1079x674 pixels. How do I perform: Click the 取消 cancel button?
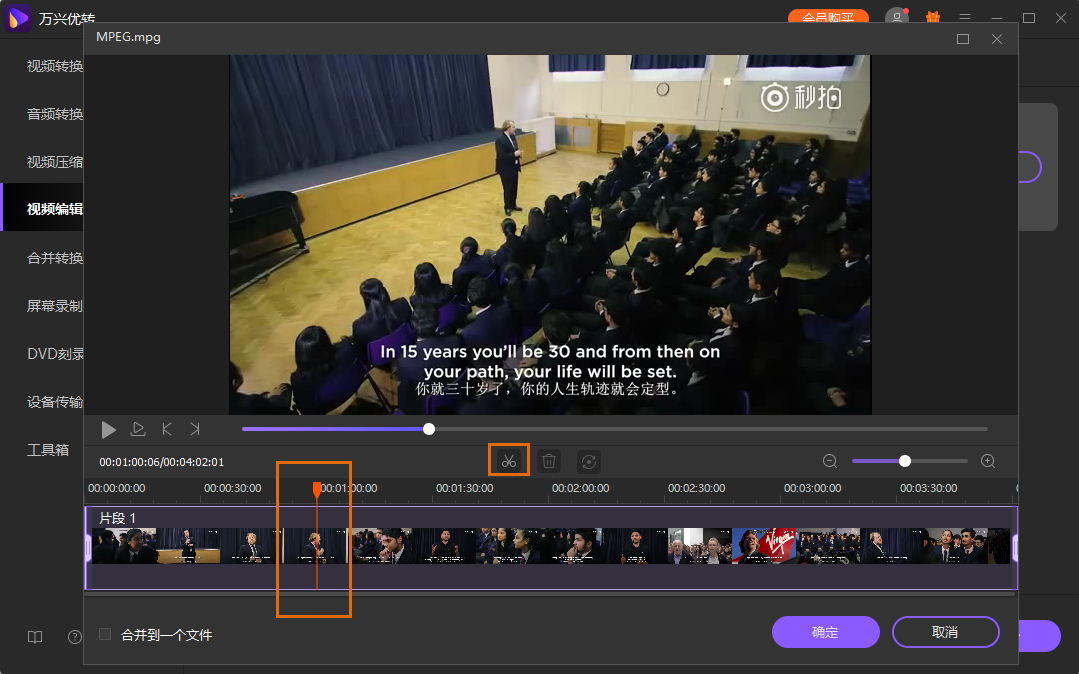tap(945, 632)
